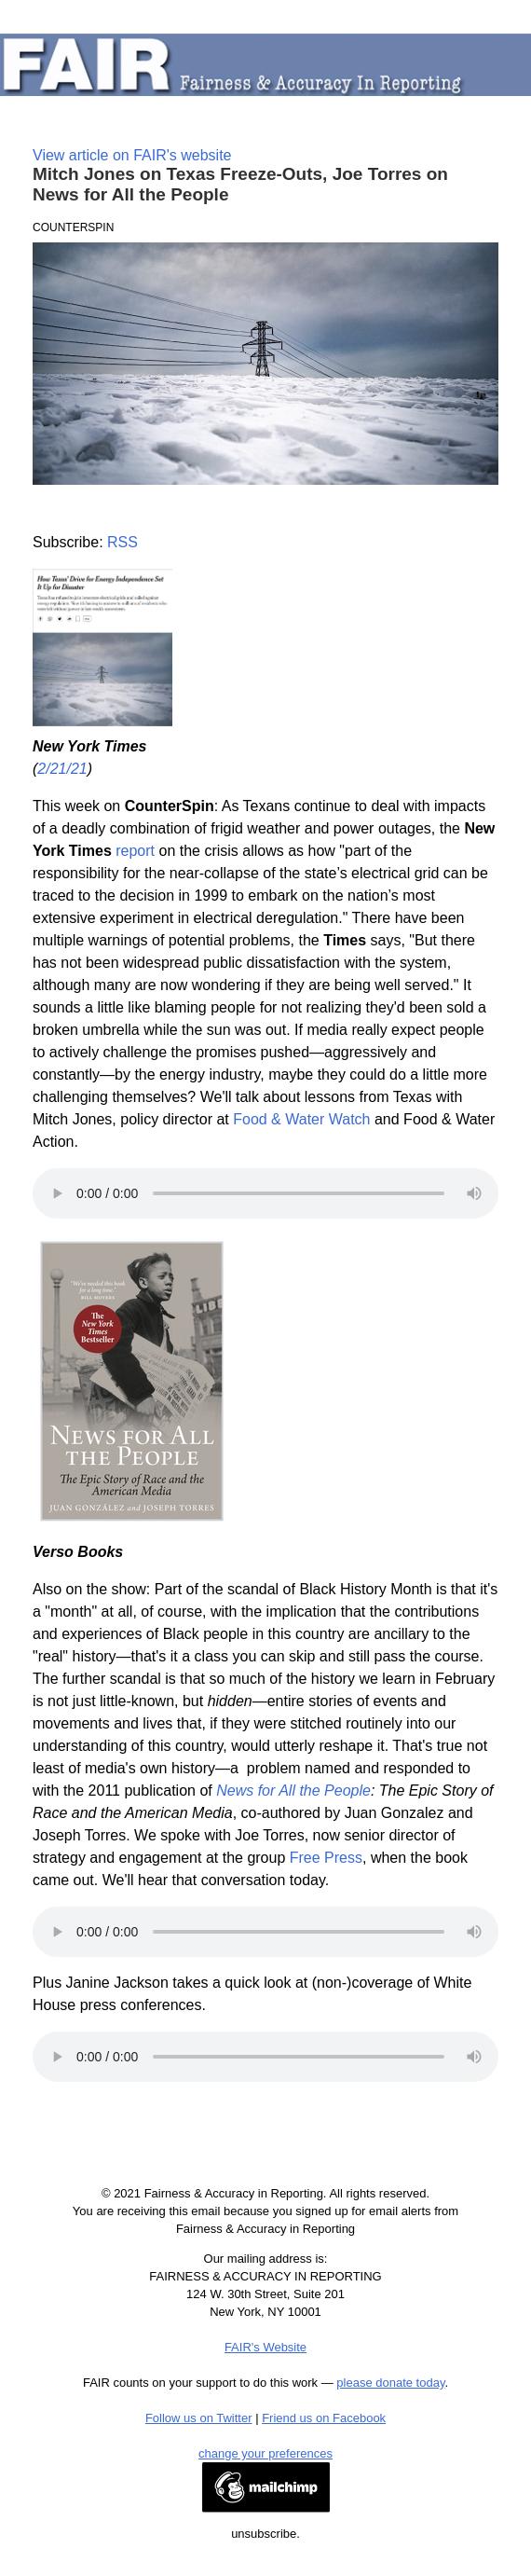Mute the second audio player volume

[x=474, y=1932]
